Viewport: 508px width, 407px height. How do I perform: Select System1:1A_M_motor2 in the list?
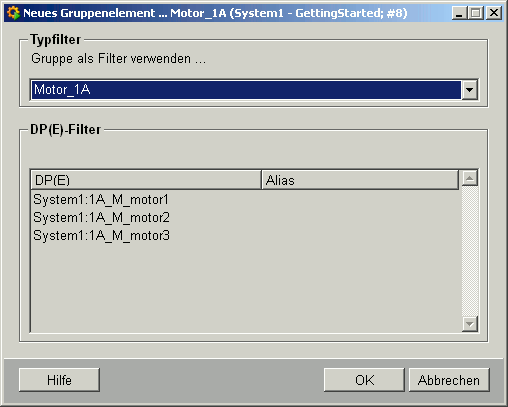click(245, 218)
